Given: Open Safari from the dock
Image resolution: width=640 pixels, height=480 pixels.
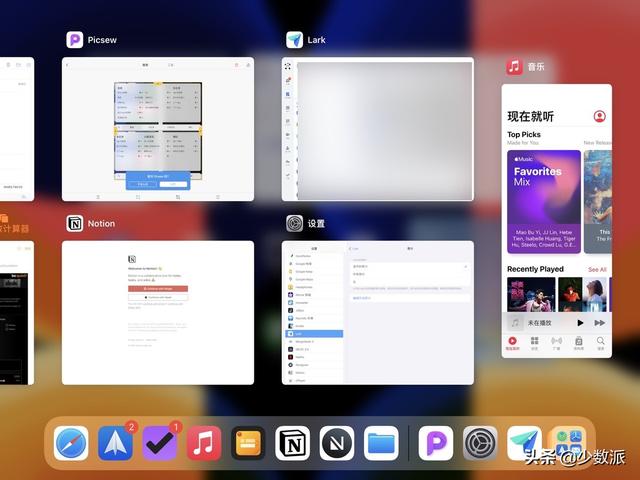Looking at the screenshot, I should pyautogui.click(x=71, y=443).
